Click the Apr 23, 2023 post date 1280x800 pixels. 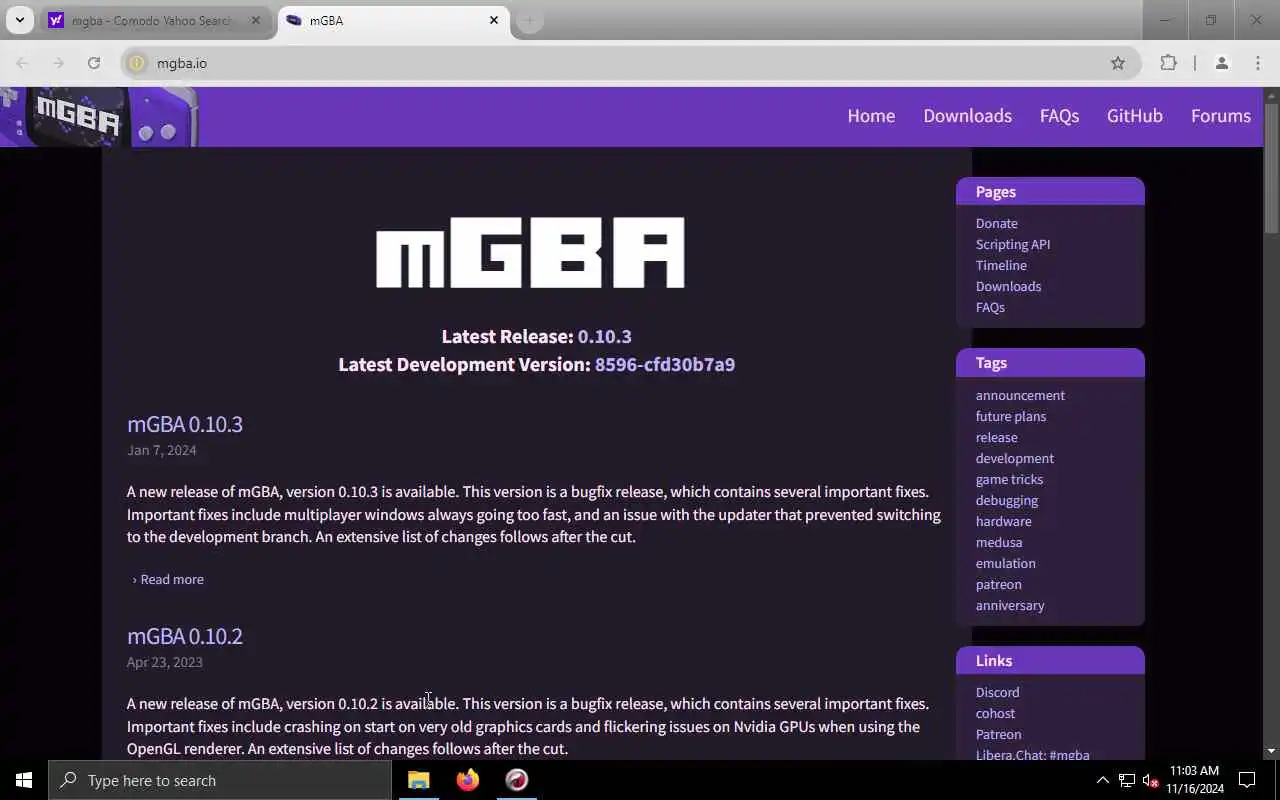(x=164, y=662)
